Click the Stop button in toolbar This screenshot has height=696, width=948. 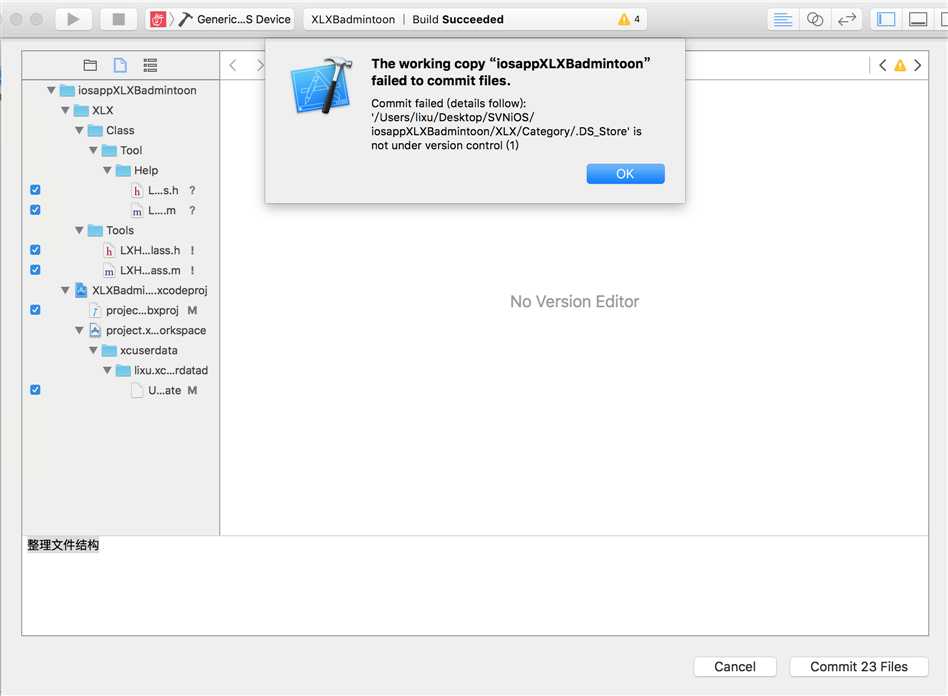tap(118, 19)
